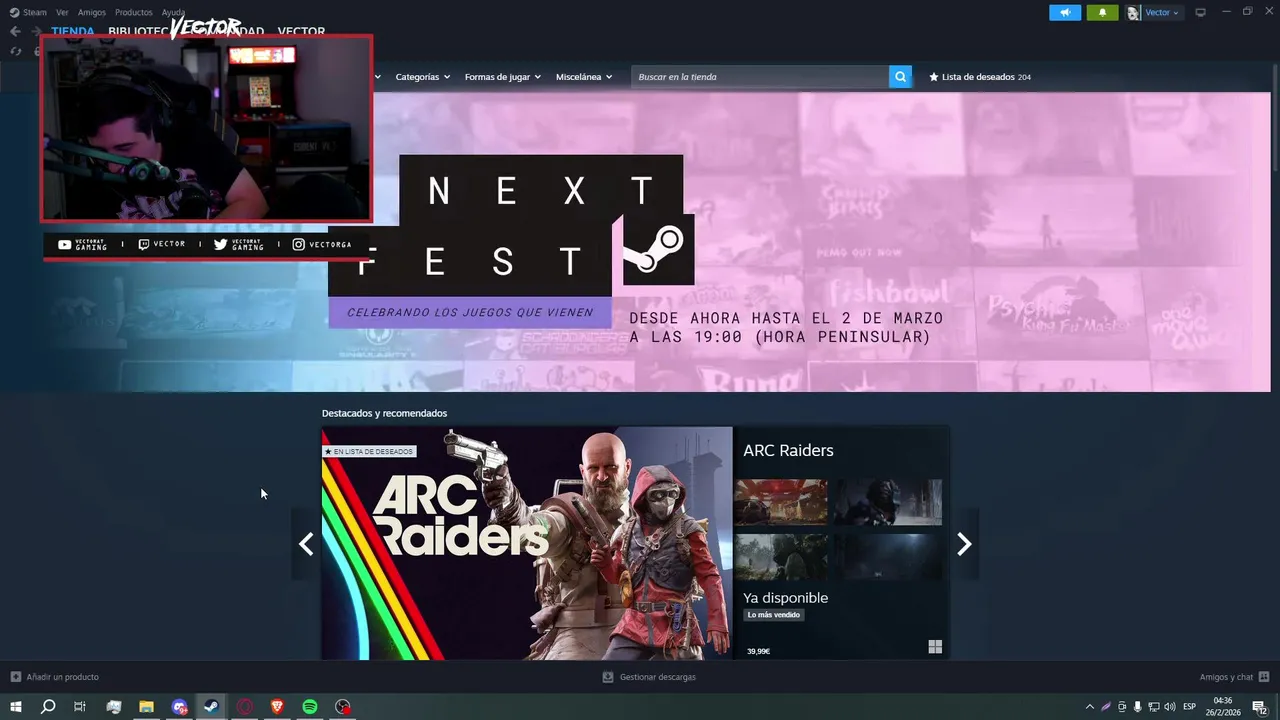1280x720 pixels.
Task: Open the Vector account dropdown
Action: [1162, 12]
